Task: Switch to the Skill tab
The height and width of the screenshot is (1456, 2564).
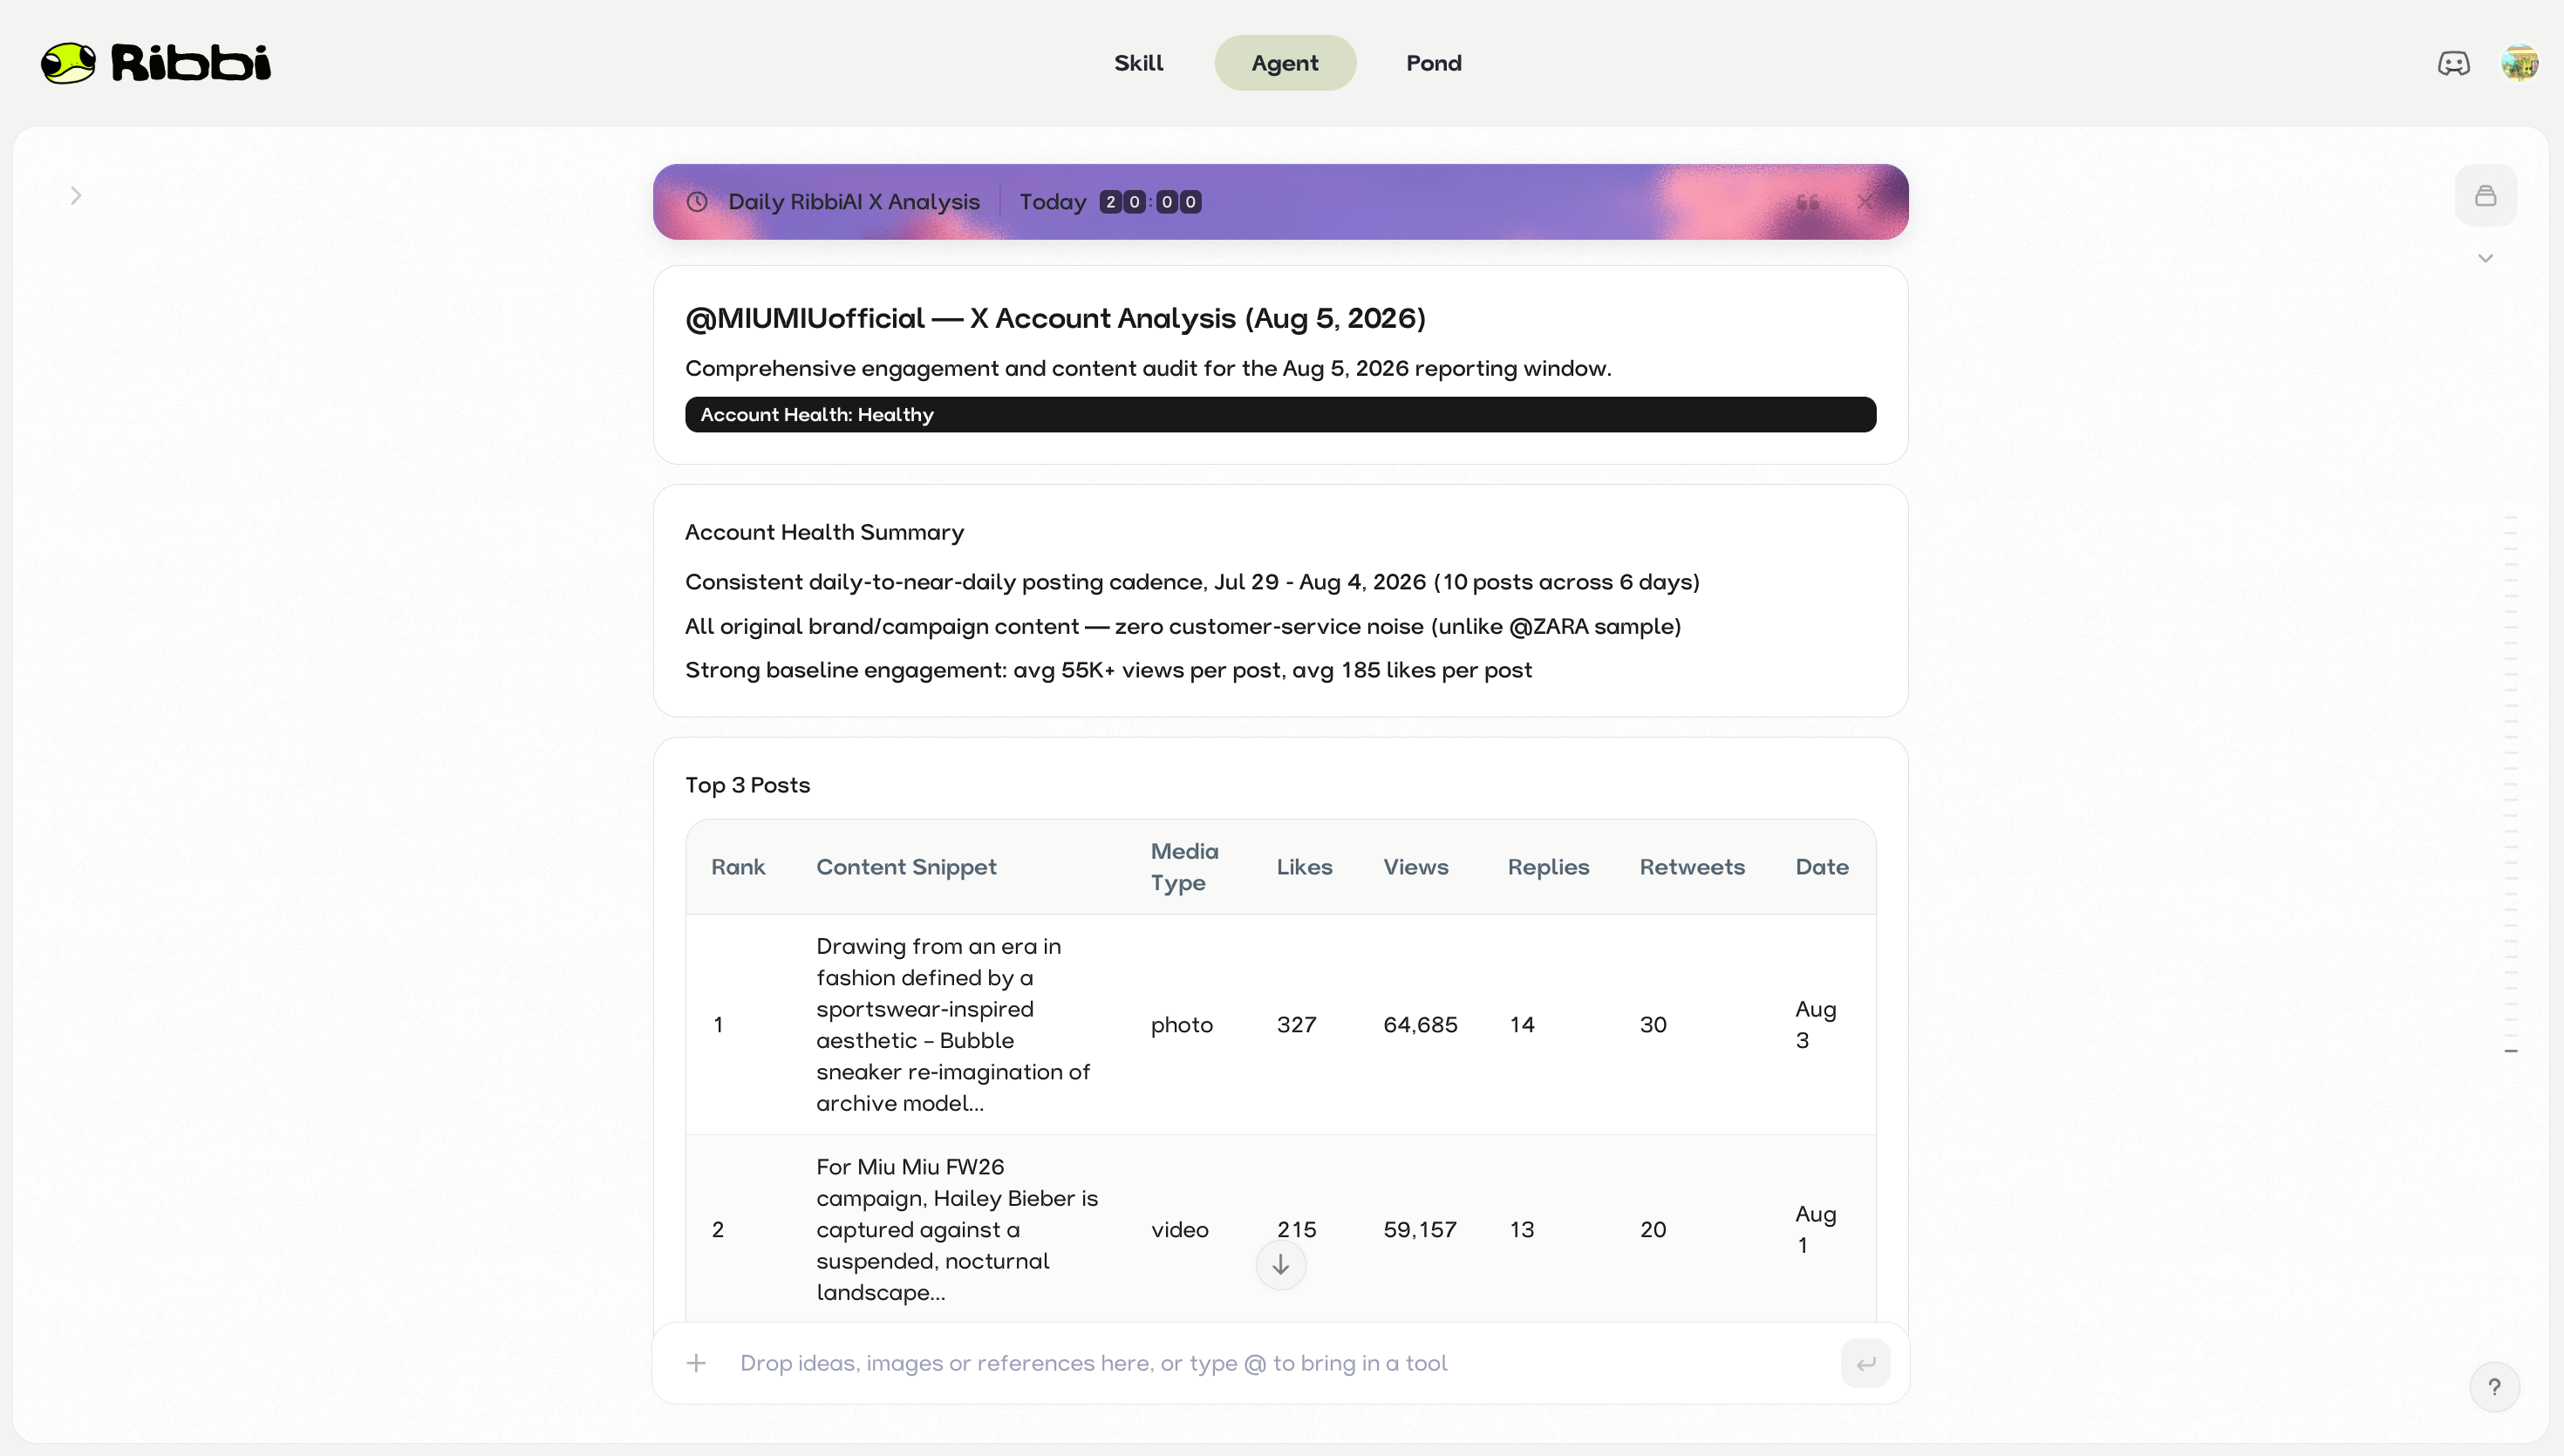Action: (1138, 63)
